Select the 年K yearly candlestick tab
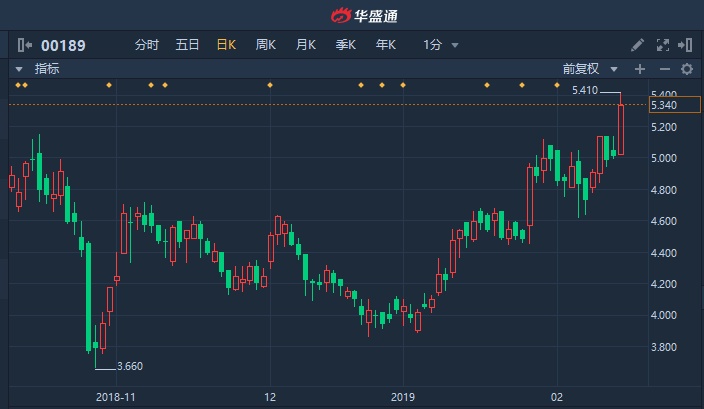 386,45
